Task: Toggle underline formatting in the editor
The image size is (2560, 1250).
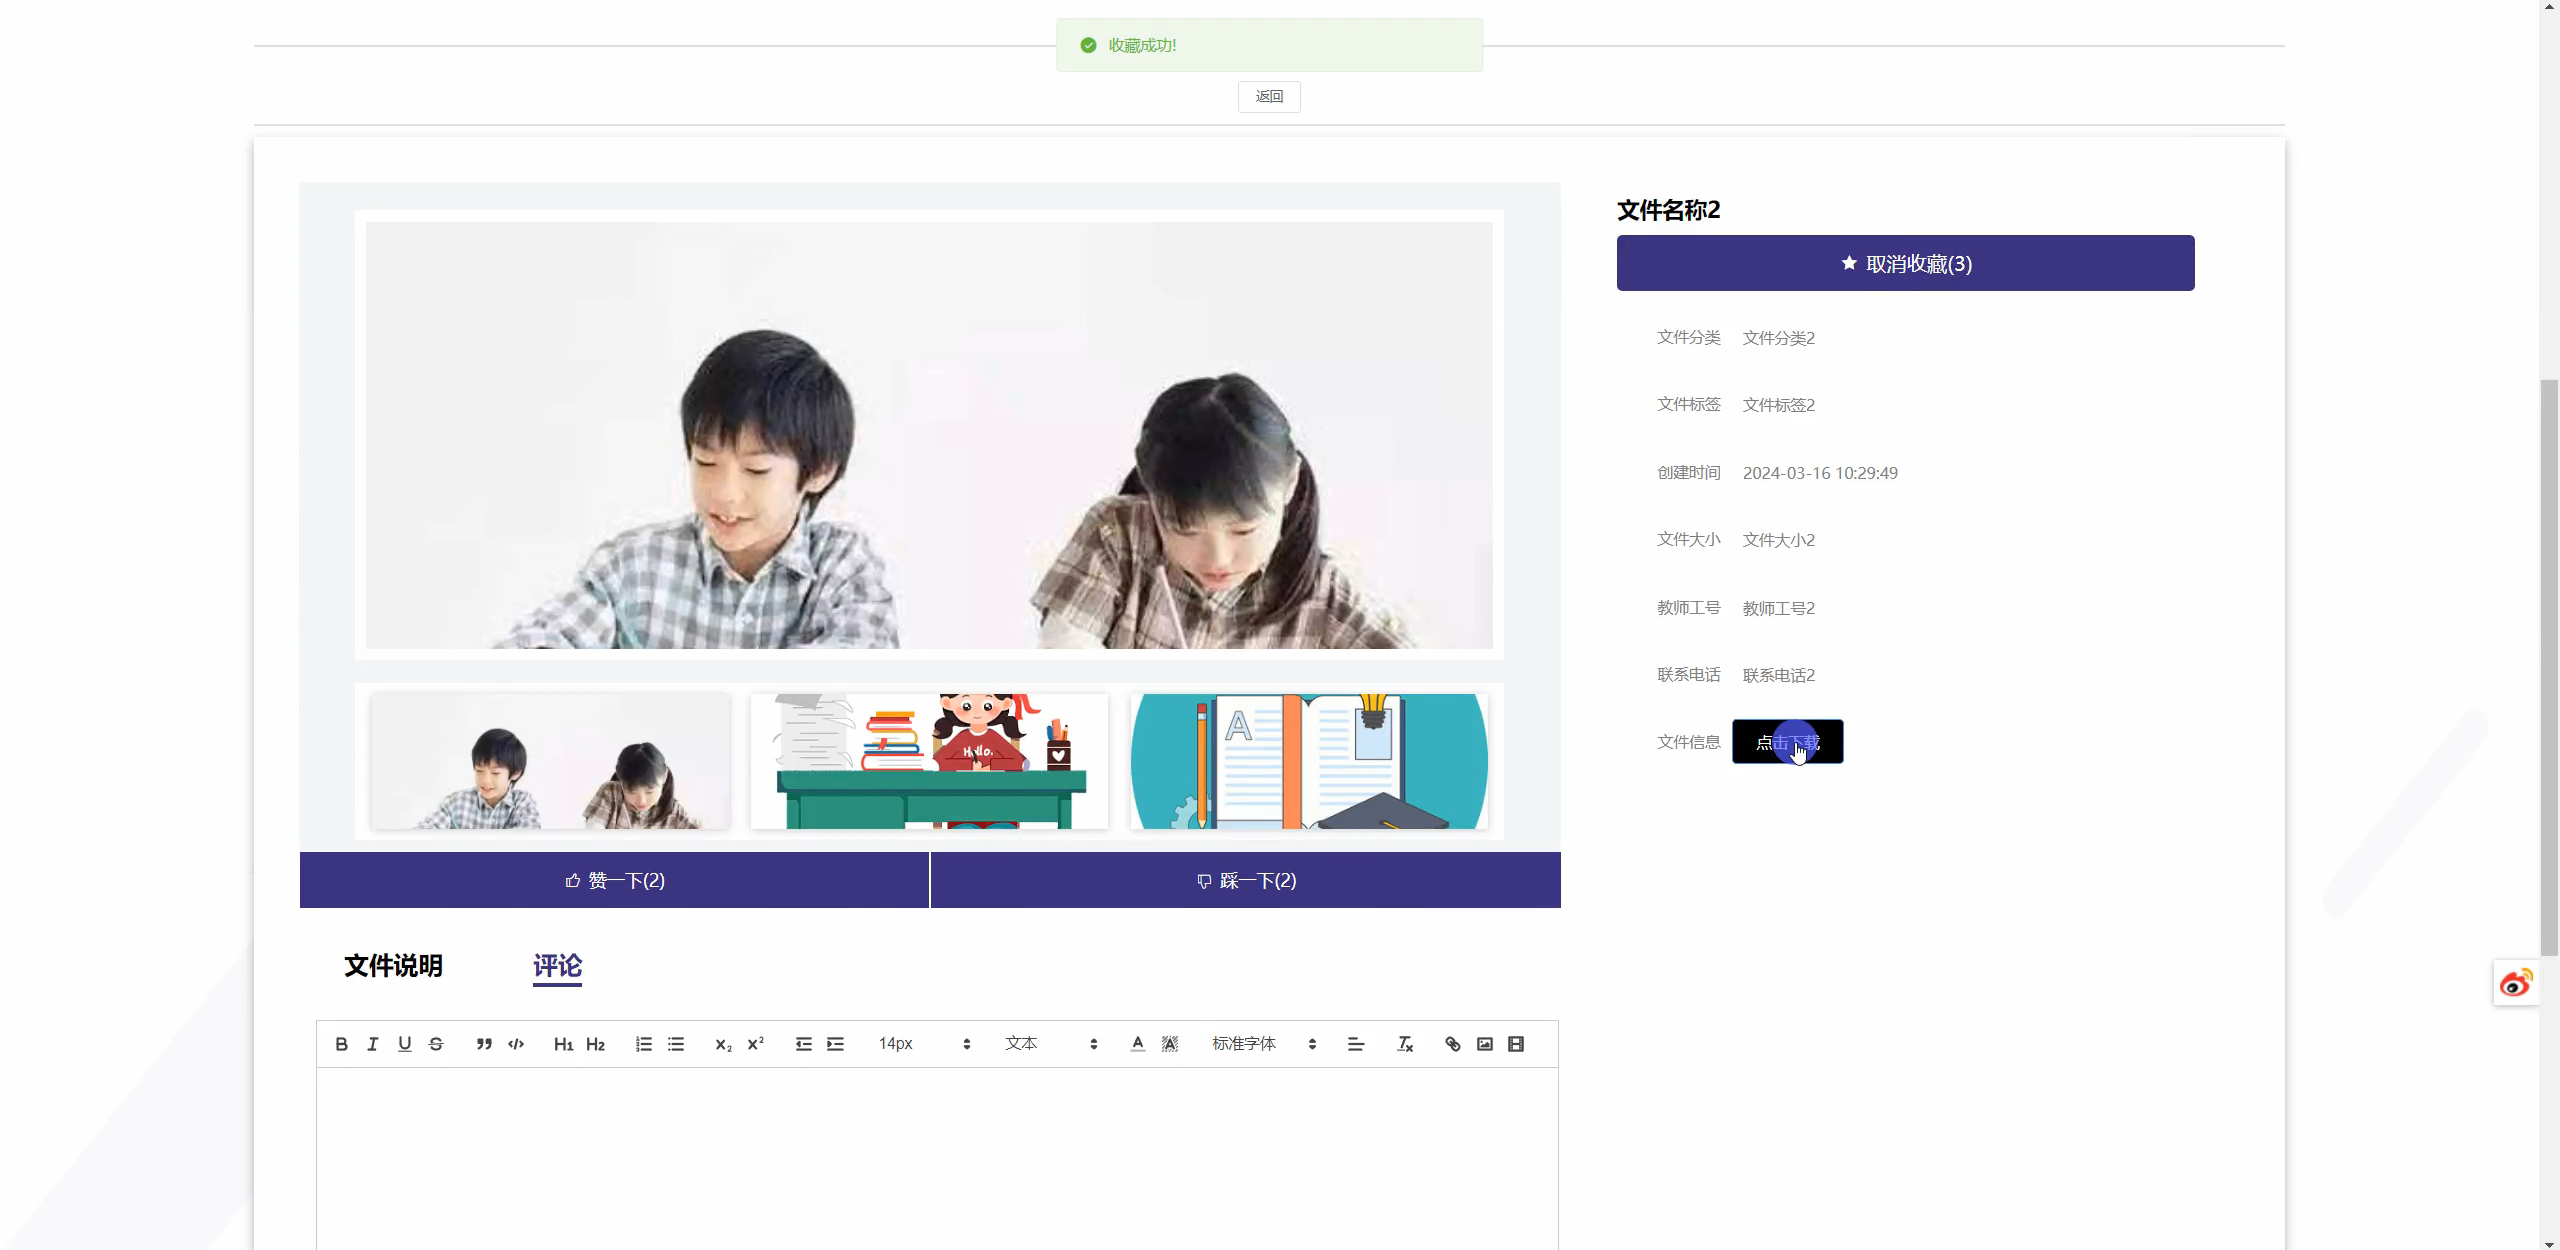Action: tap(404, 1044)
